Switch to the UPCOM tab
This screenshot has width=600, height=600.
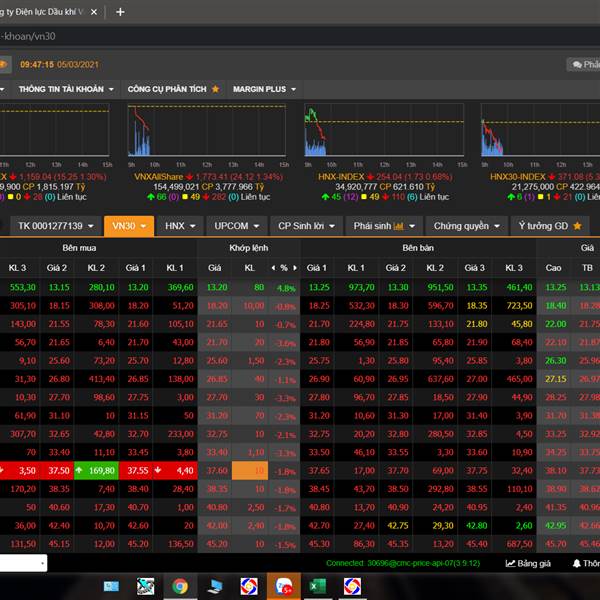coord(236,226)
